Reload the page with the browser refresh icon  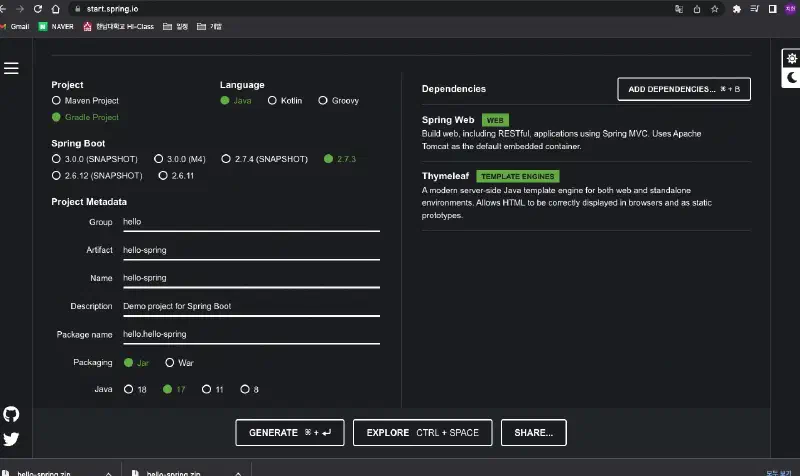pos(38,8)
